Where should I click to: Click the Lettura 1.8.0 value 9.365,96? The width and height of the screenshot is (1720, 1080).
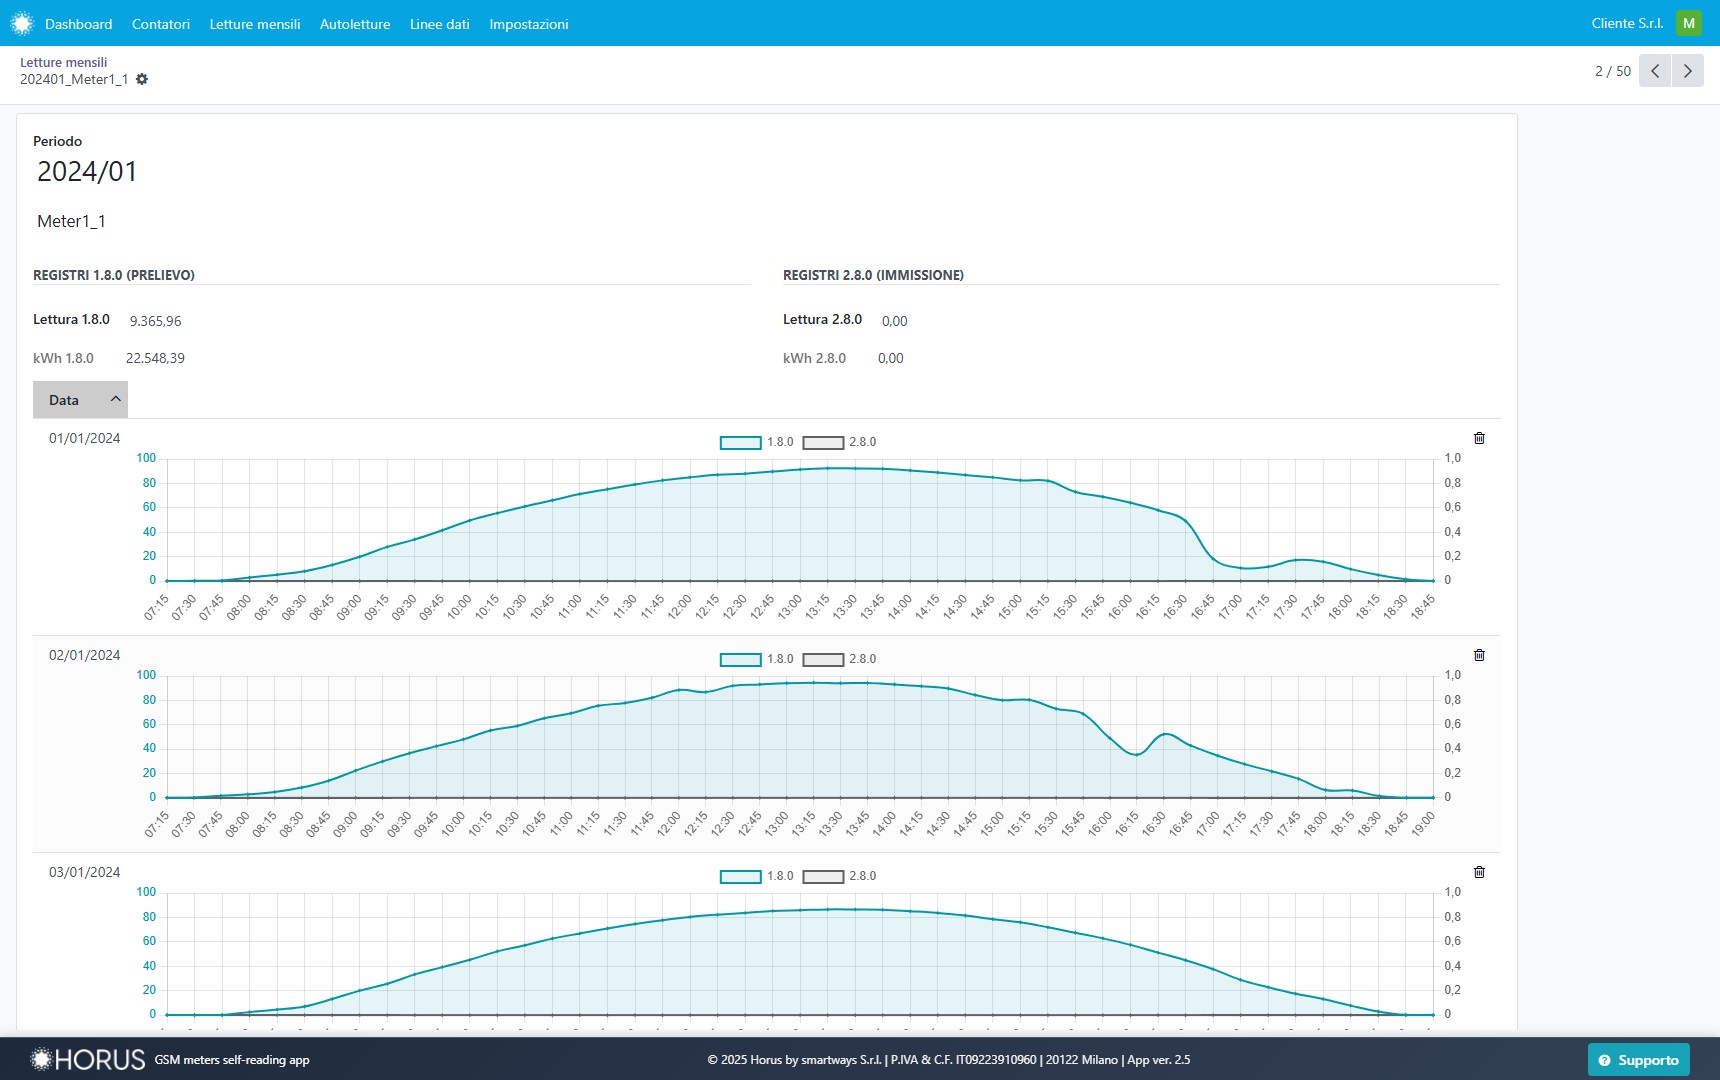[x=155, y=321]
